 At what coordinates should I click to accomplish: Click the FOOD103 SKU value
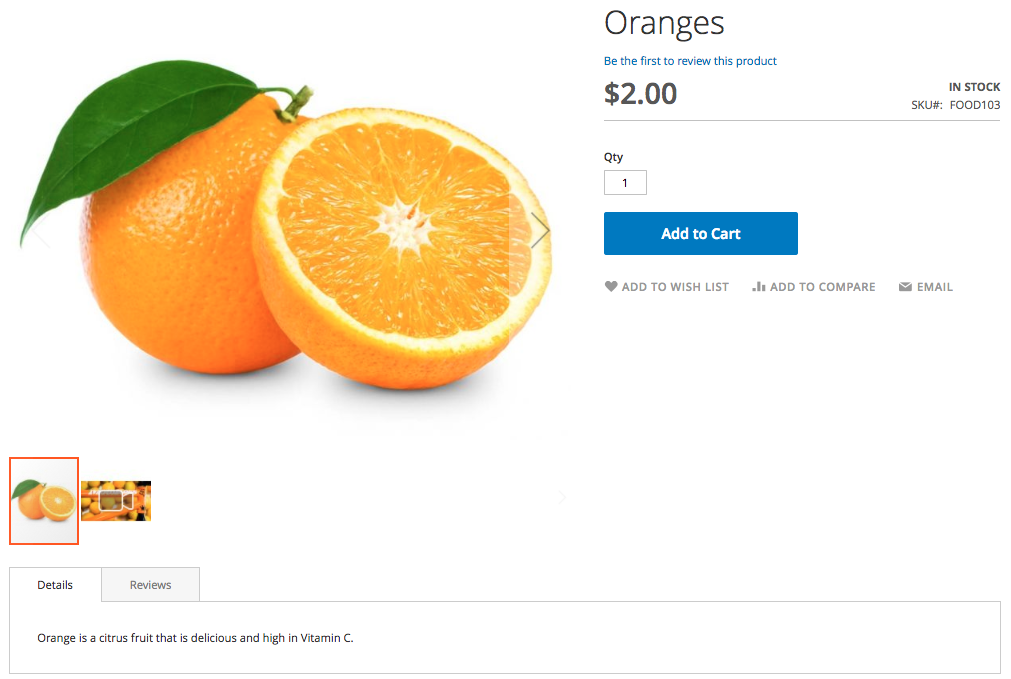pyautogui.click(x=975, y=105)
